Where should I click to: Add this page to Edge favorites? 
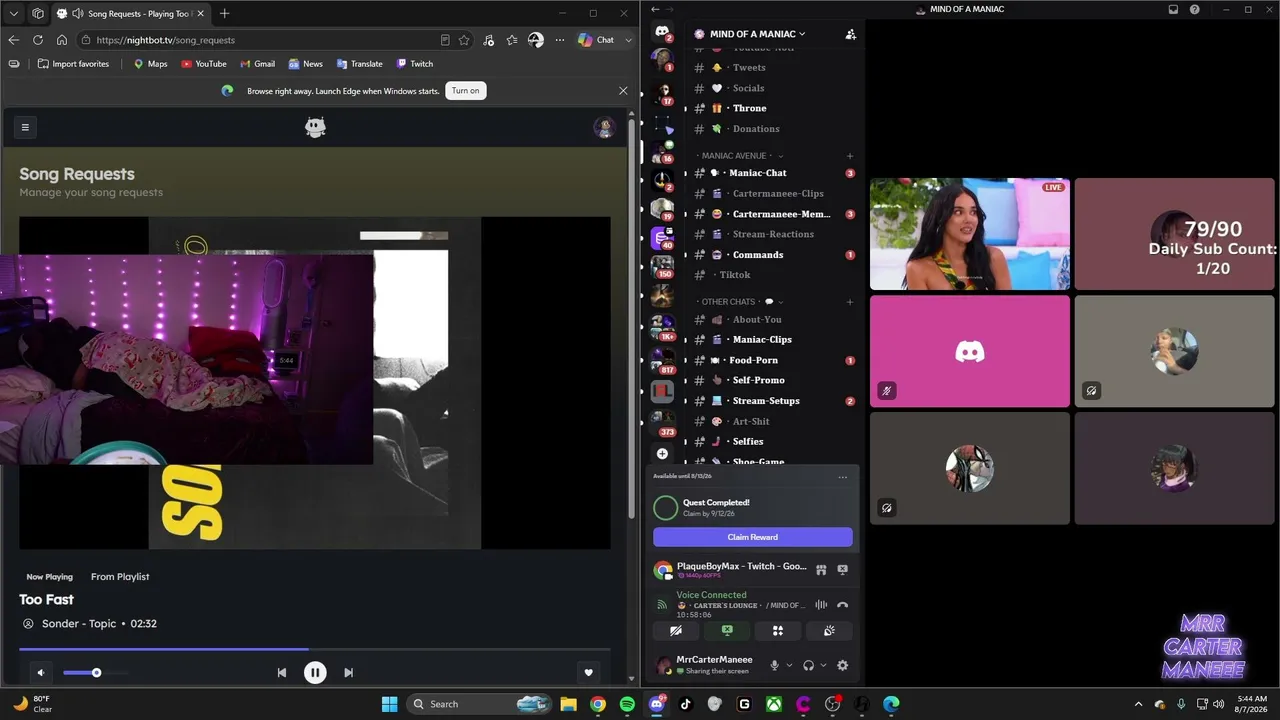[x=464, y=40]
